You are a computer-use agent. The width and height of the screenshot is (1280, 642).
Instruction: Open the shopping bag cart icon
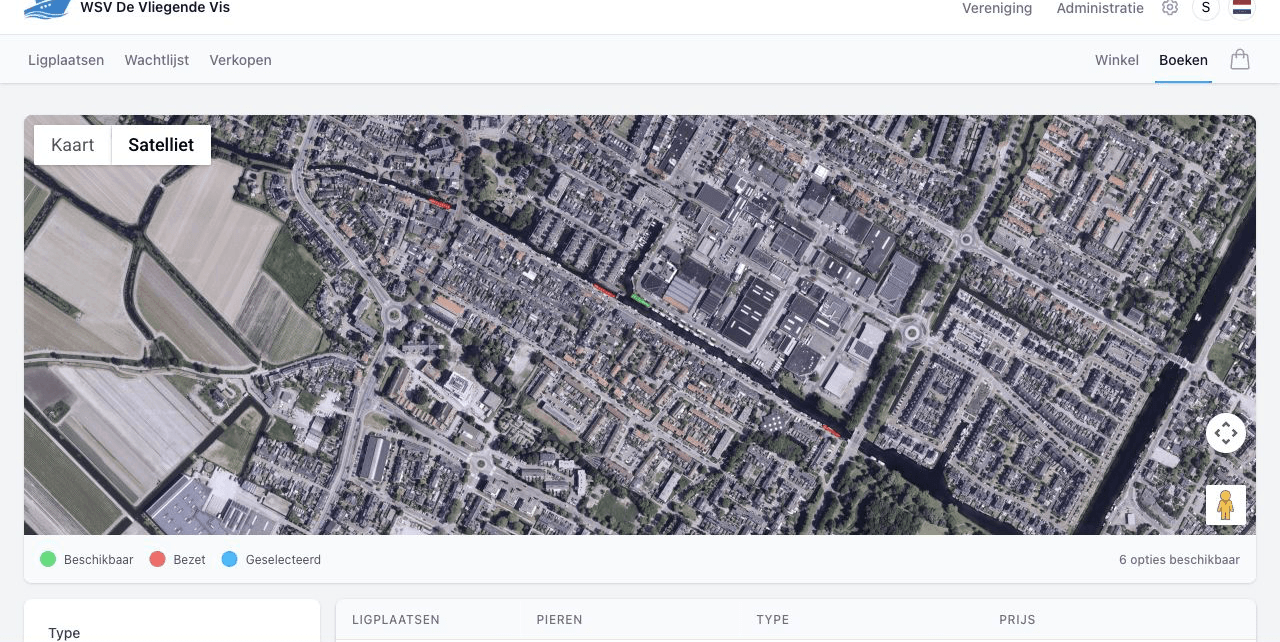(x=1240, y=60)
